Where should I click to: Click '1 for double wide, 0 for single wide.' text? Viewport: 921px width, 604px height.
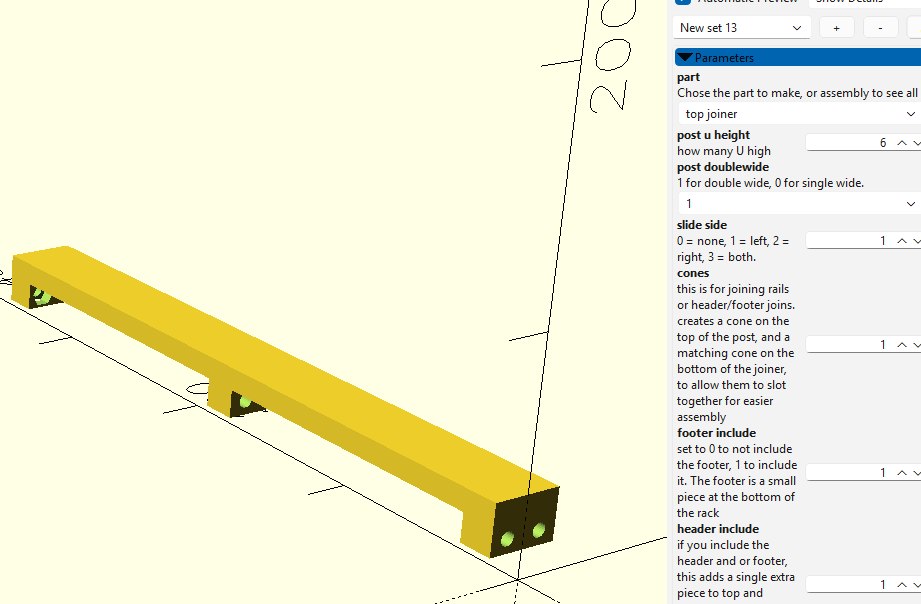tap(771, 183)
